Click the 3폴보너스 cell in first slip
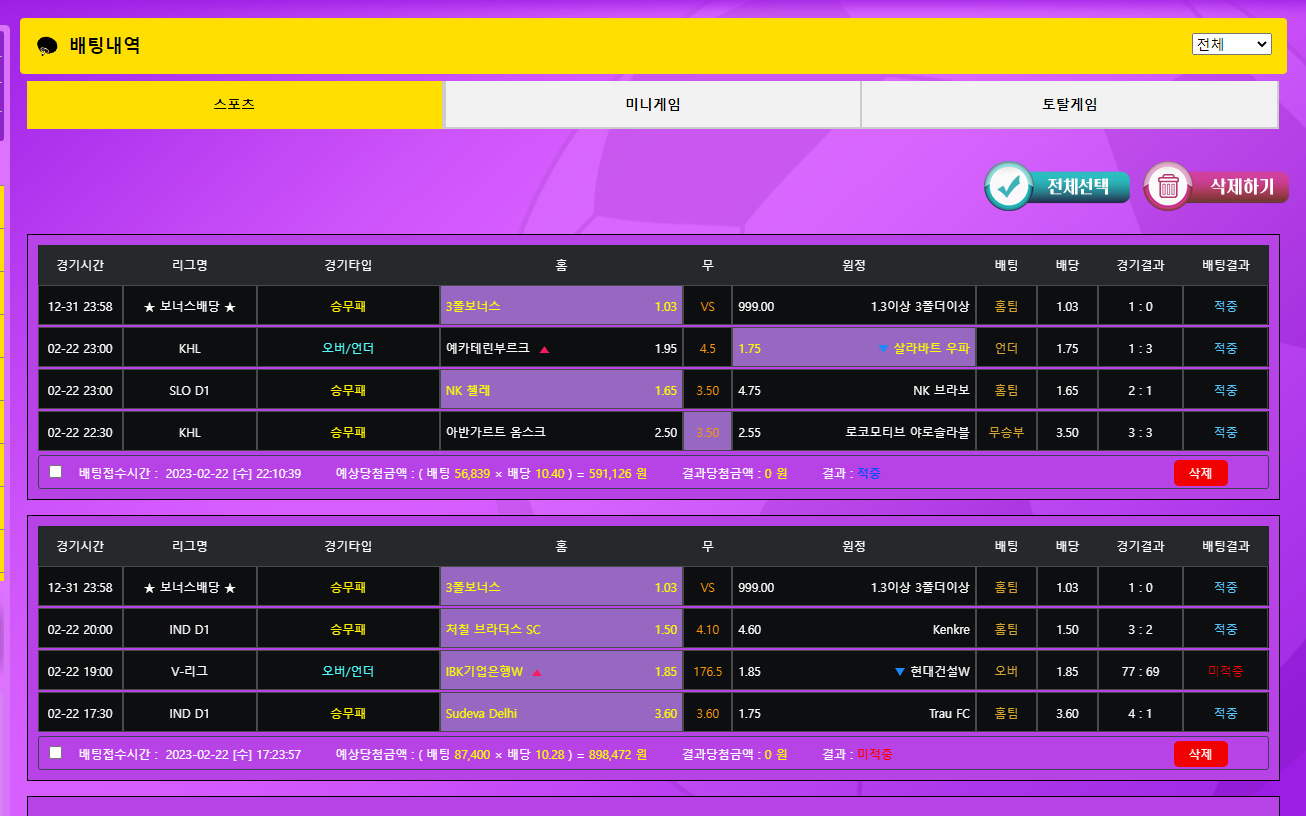Image resolution: width=1306 pixels, height=816 pixels. click(x=561, y=306)
